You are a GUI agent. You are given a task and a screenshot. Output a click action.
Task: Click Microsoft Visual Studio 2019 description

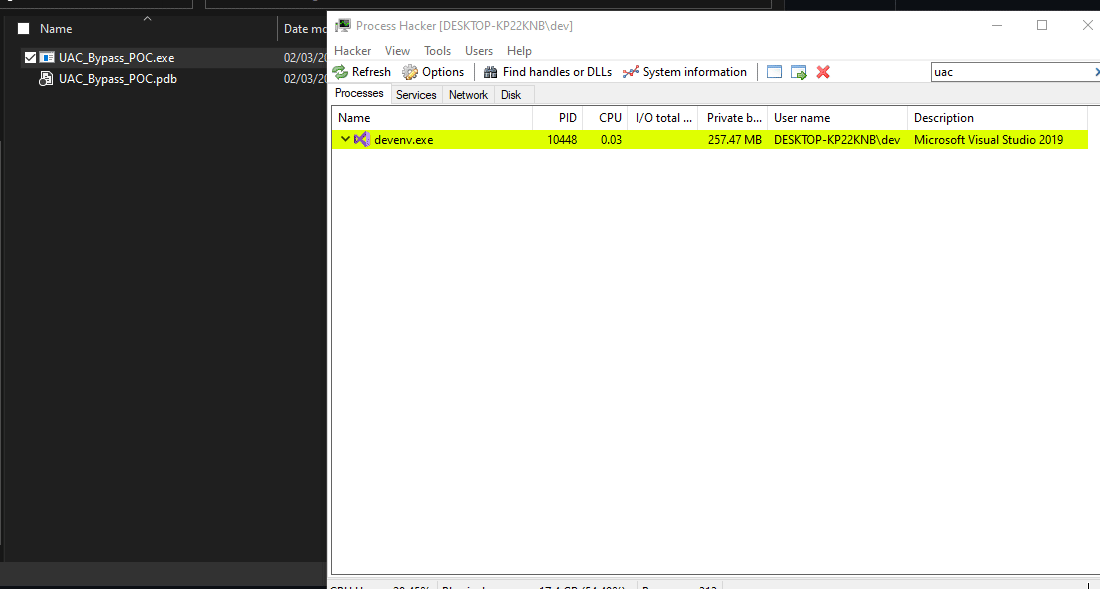tap(988, 140)
